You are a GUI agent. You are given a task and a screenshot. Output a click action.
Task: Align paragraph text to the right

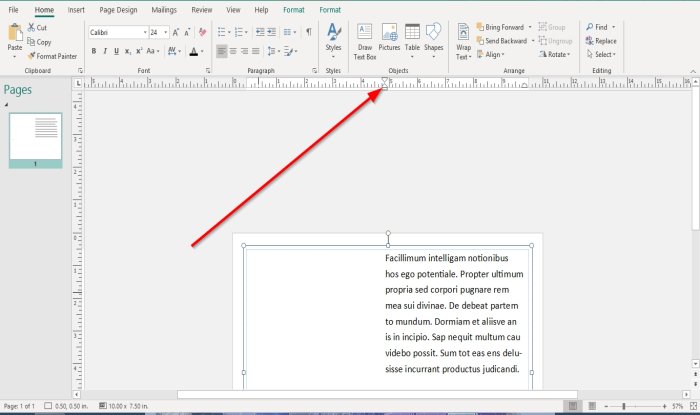245,51
